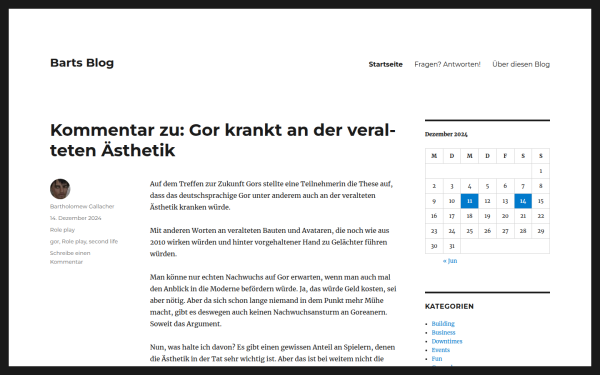Open the gor tag link
Viewport: 600px width, 375px height.
[54, 242]
